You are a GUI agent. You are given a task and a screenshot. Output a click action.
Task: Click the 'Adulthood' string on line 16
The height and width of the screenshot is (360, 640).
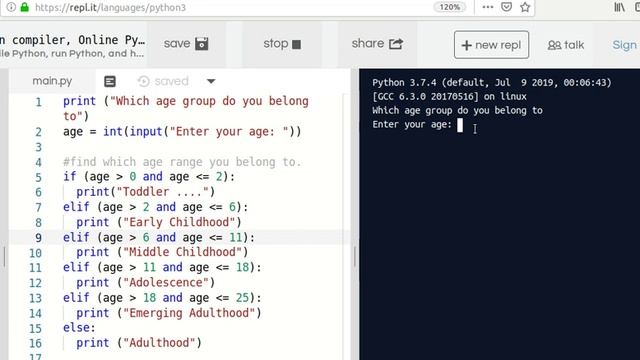(x=159, y=343)
